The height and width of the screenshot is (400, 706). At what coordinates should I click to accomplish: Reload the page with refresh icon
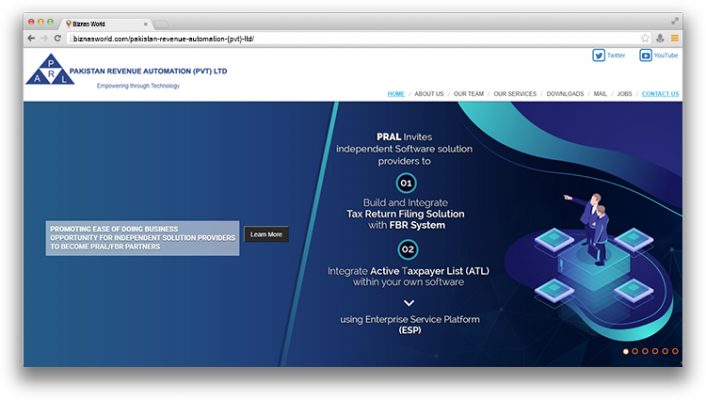click(x=57, y=38)
